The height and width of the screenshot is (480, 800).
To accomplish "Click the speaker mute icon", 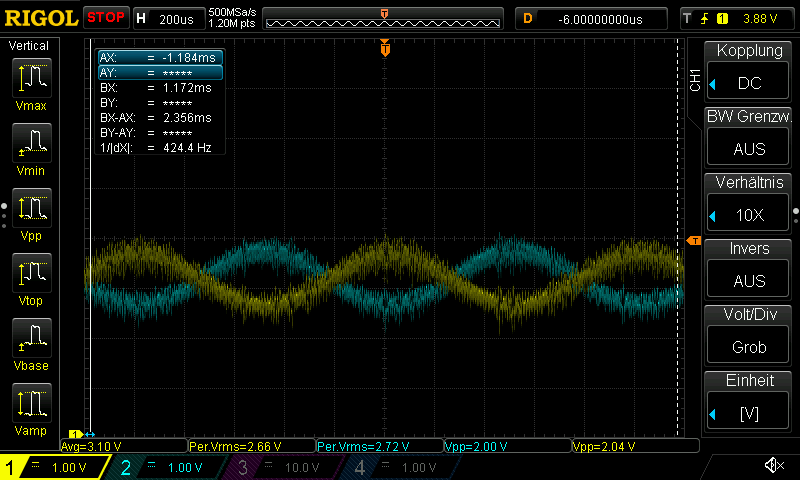I will coord(773,466).
